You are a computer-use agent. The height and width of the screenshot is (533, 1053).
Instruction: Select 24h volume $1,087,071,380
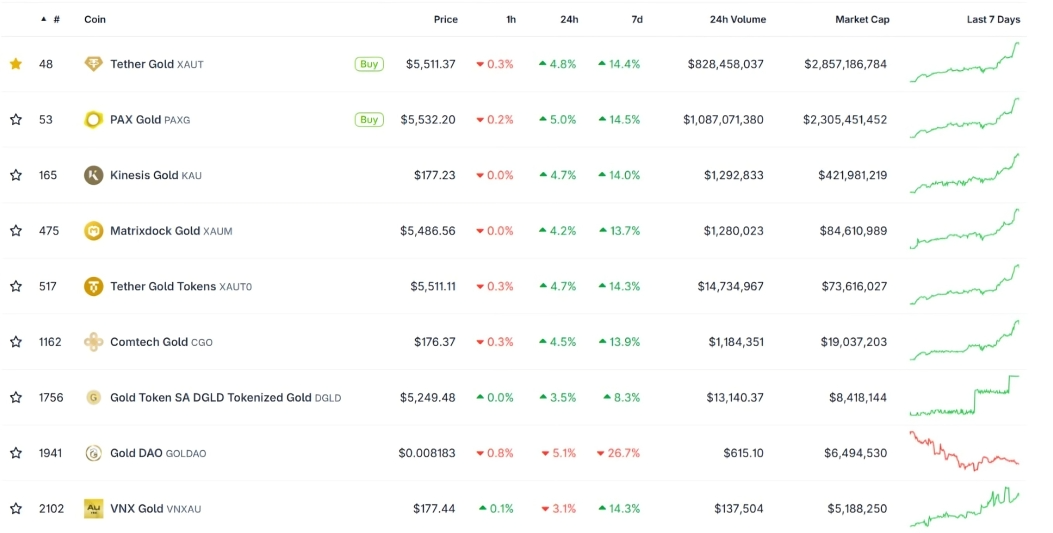click(x=723, y=119)
